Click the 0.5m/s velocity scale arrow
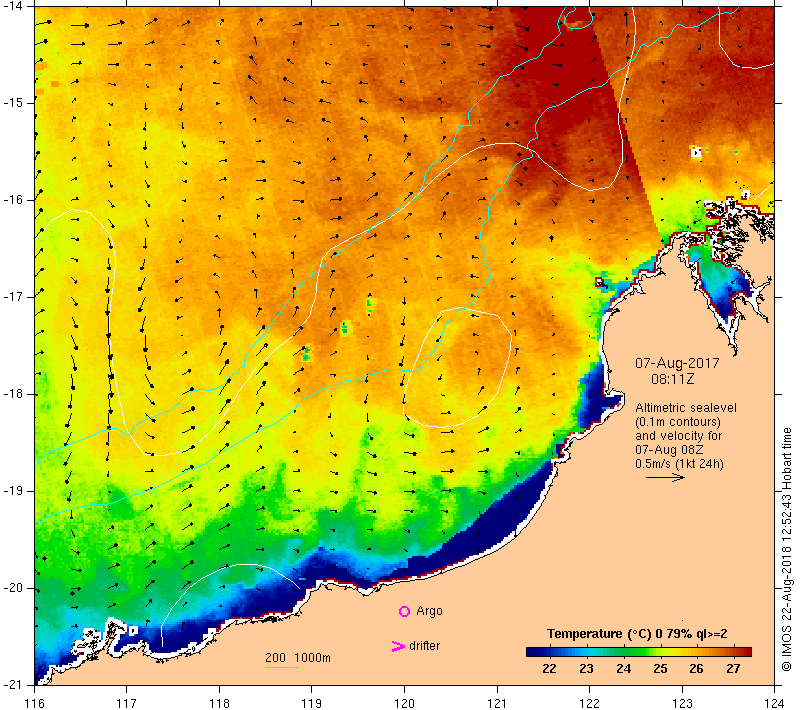The image size is (800, 710). (x=665, y=477)
